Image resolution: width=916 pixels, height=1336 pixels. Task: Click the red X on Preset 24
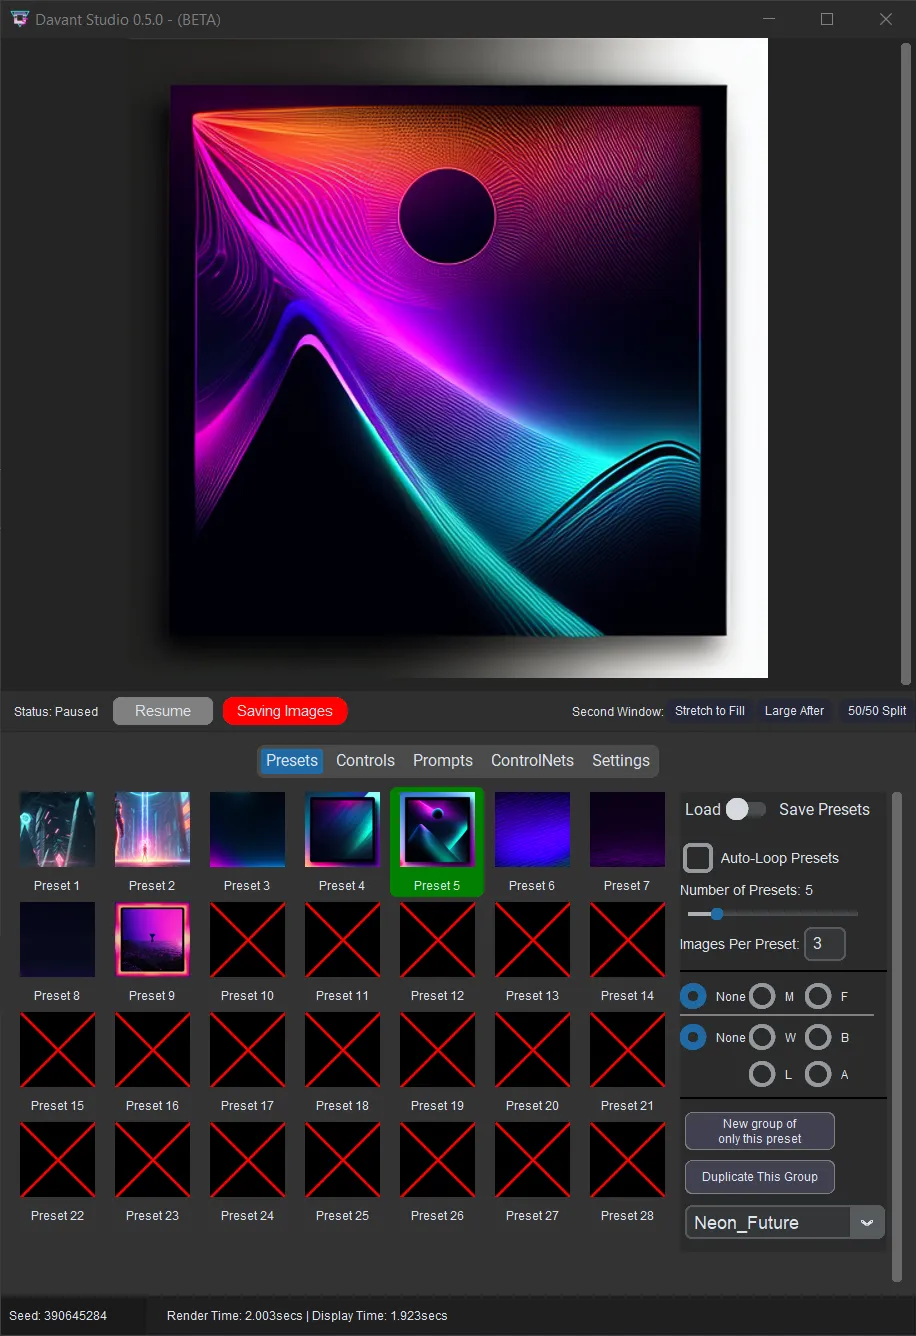tap(247, 1159)
